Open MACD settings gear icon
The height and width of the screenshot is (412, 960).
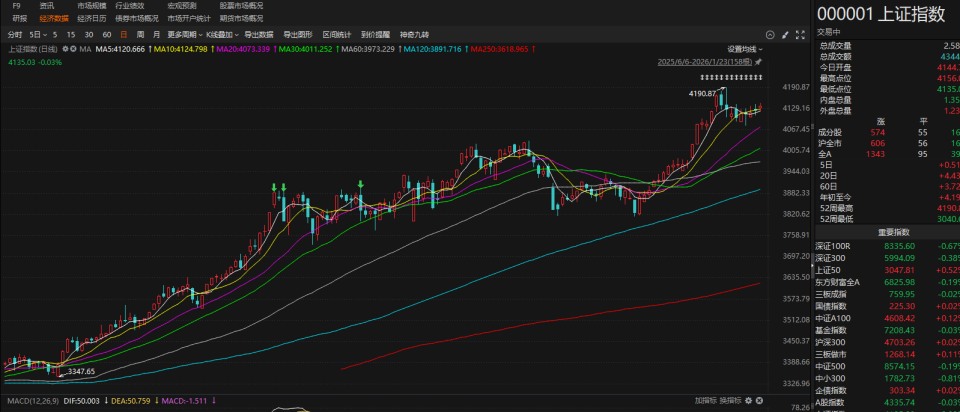point(748,400)
